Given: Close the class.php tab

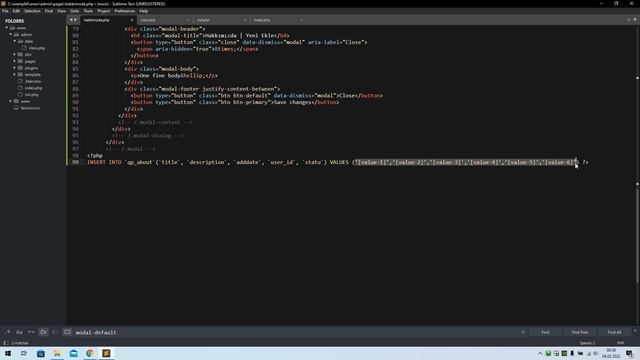Looking at the screenshot, I should pos(188,20).
